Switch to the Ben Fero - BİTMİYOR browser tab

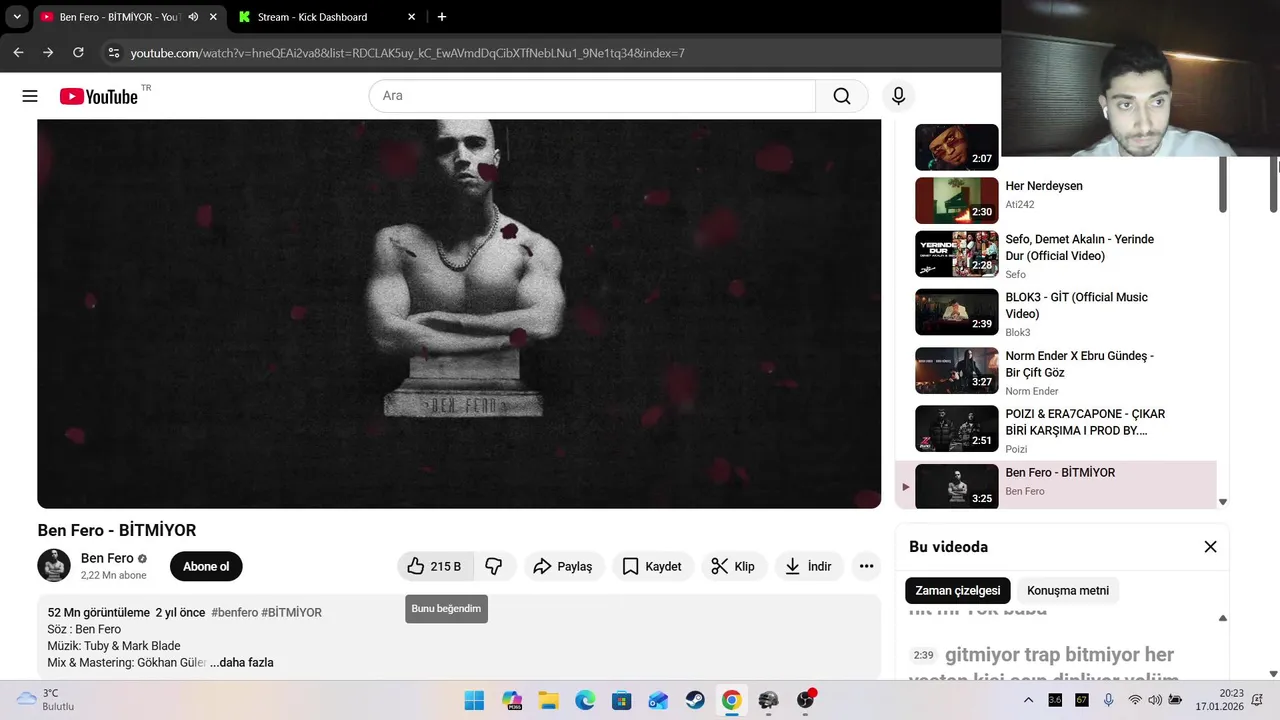pyautogui.click(x=118, y=17)
